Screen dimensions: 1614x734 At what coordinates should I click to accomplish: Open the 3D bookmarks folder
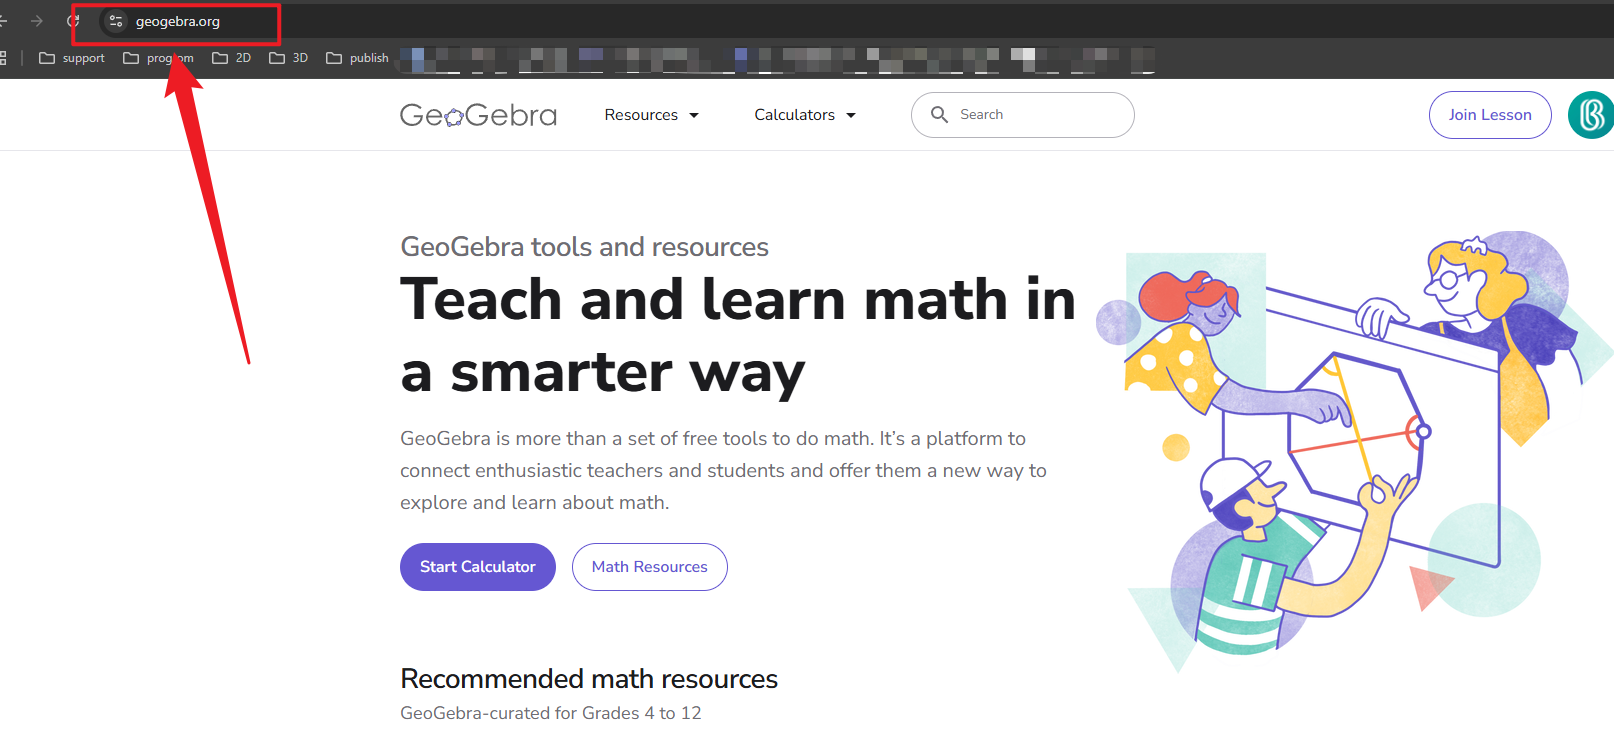pyautogui.click(x=289, y=58)
